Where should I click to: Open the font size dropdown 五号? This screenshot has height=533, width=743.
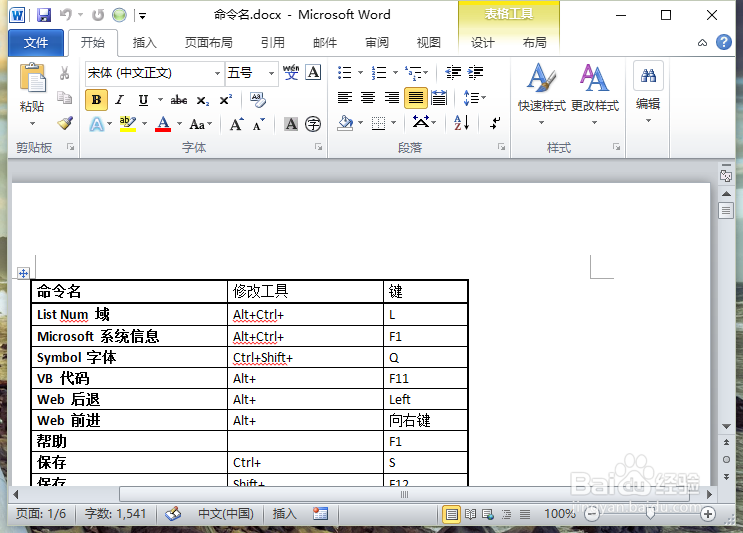[271, 73]
